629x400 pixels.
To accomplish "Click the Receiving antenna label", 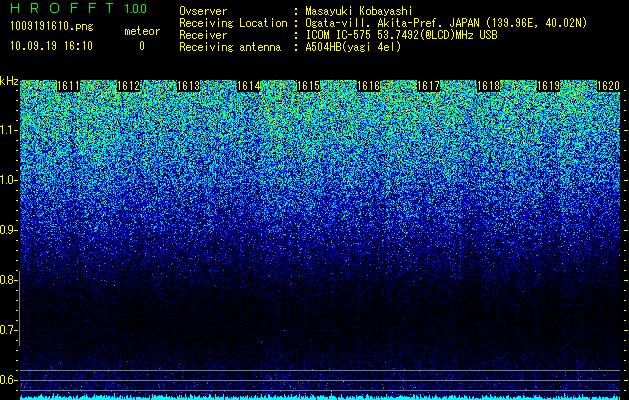I will tap(230, 47).
